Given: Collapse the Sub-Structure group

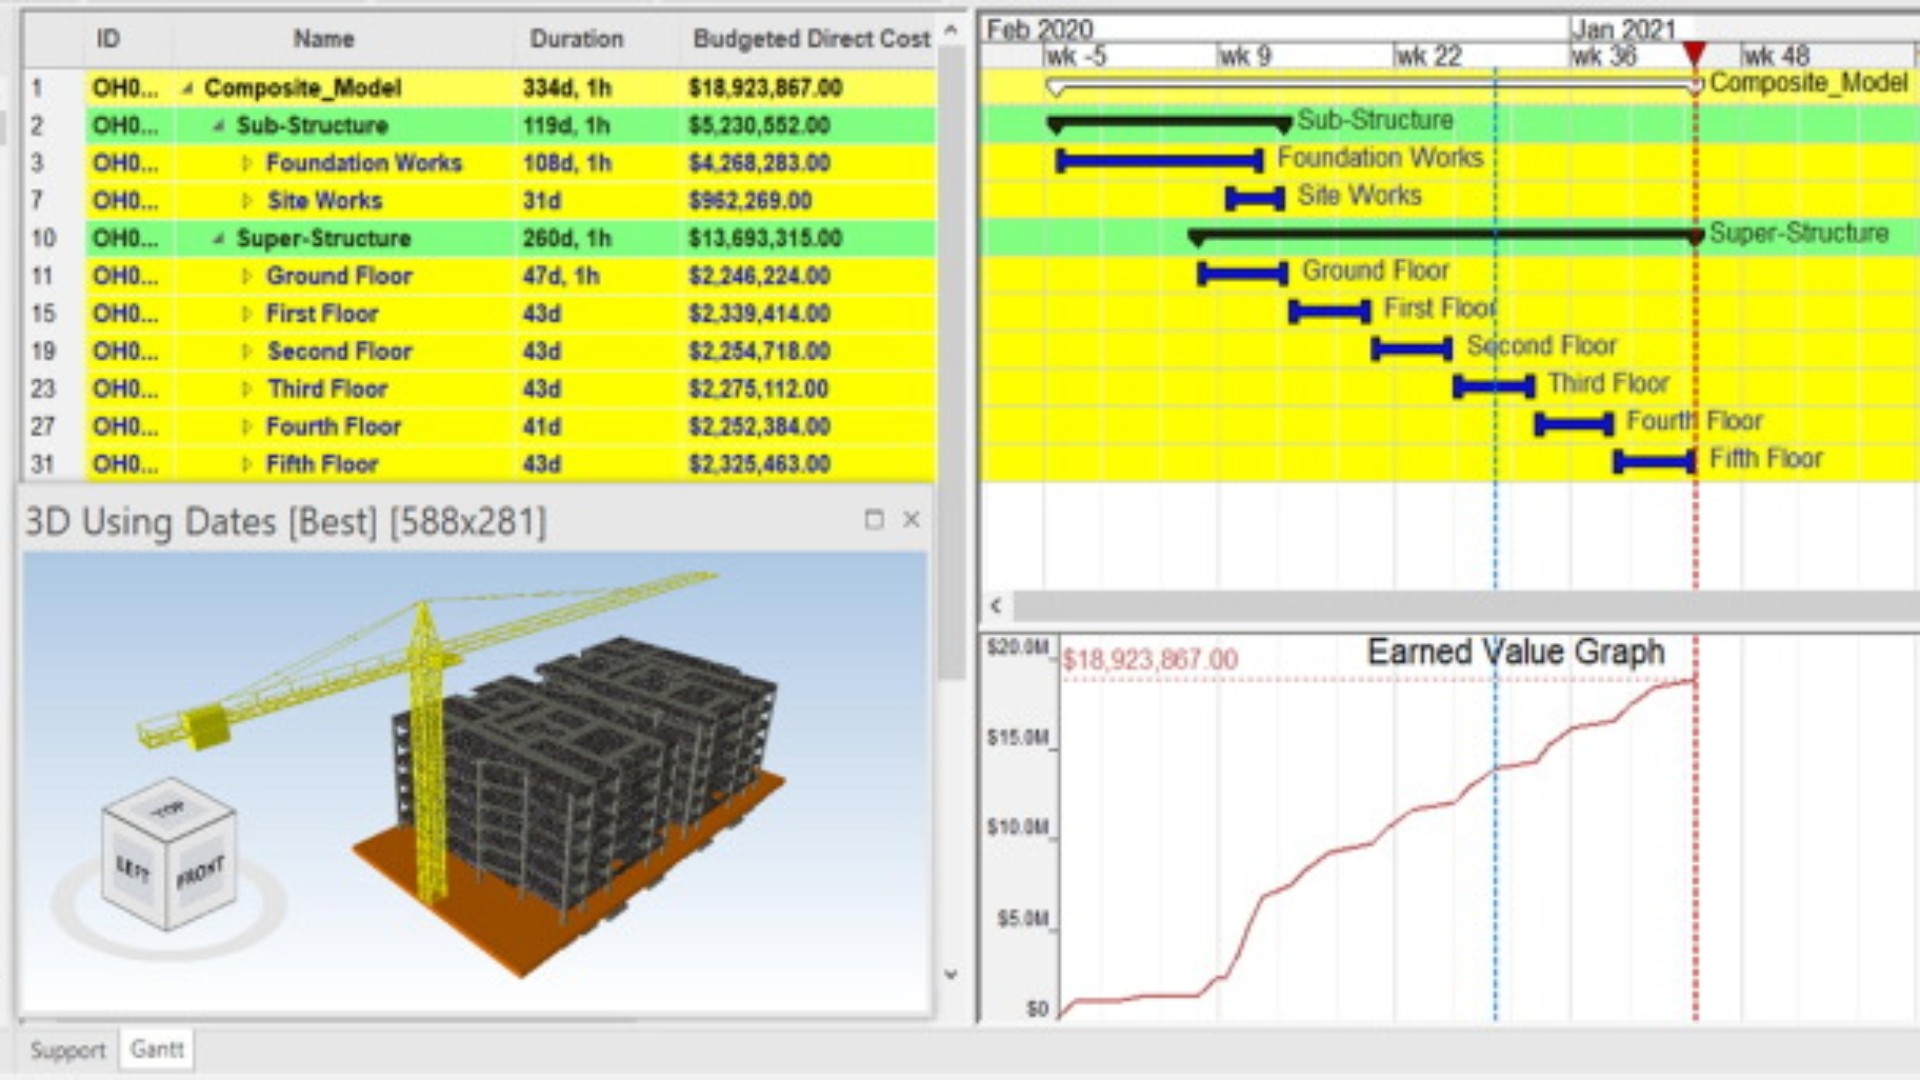Looking at the screenshot, I should (x=218, y=126).
